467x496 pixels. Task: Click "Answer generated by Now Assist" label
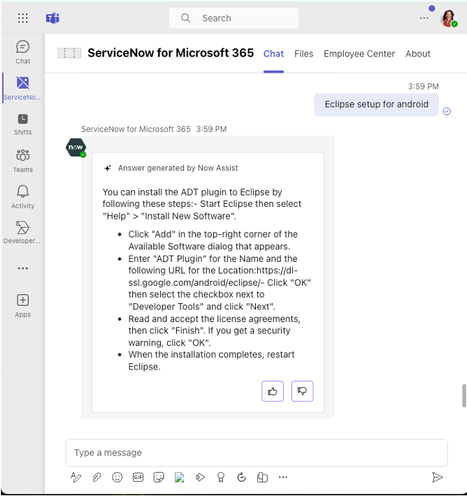[x=178, y=168]
